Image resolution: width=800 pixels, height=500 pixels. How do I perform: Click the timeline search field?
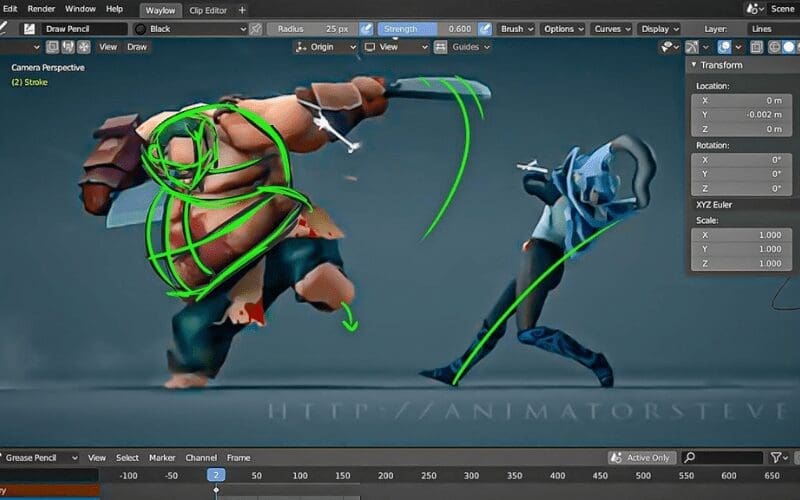pos(722,458)
